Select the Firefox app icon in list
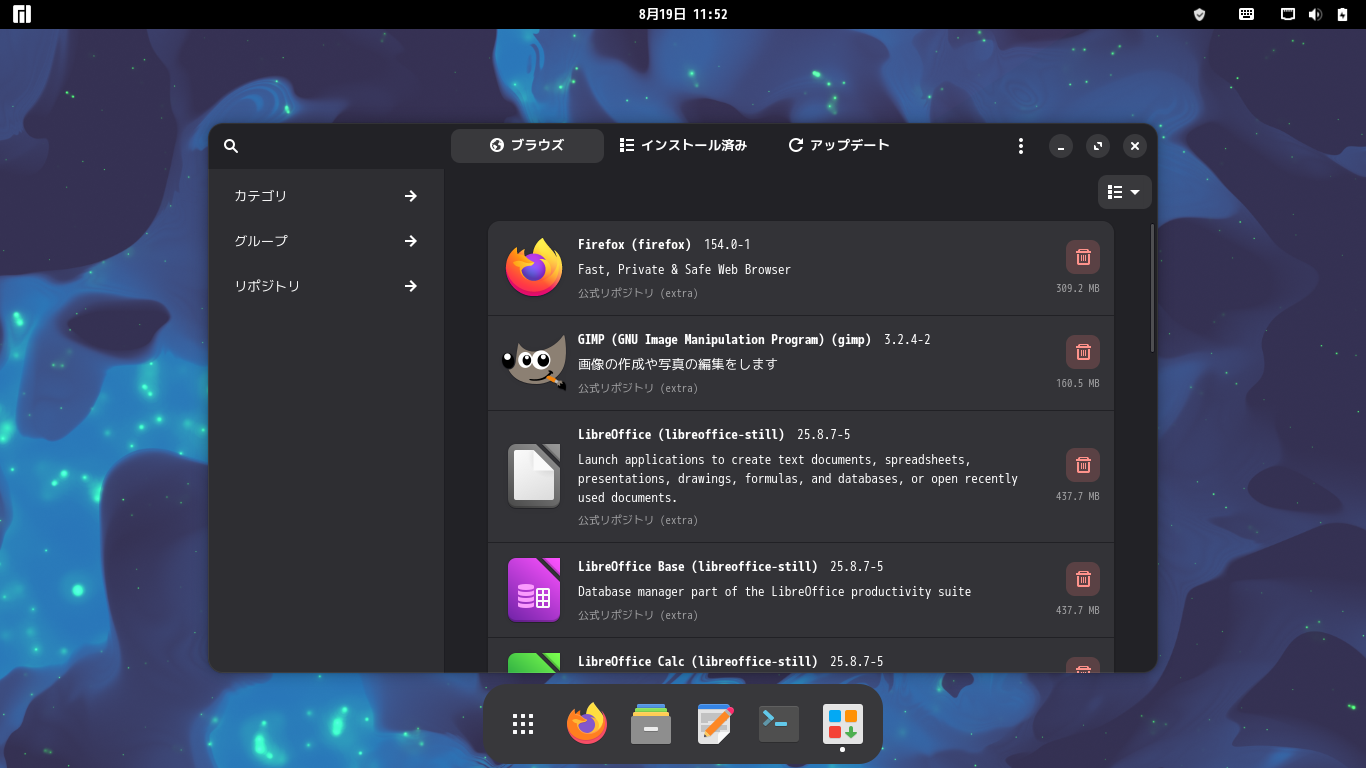The image size is (1366, 768). (534, 267)
